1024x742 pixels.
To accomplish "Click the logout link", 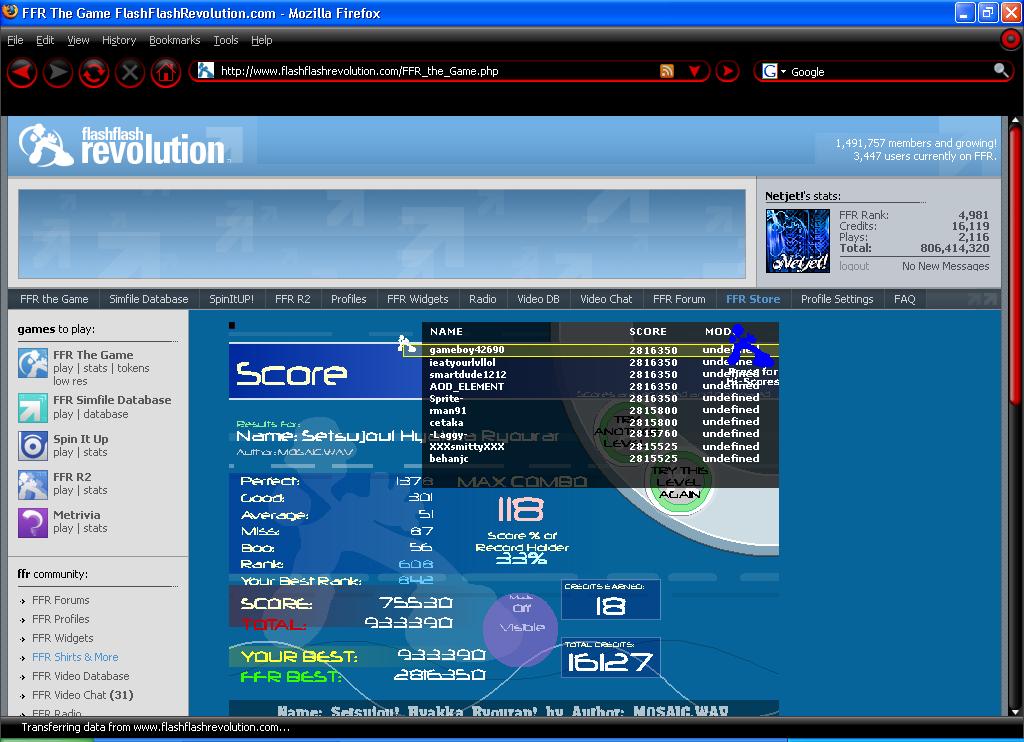I will (854, 266).
